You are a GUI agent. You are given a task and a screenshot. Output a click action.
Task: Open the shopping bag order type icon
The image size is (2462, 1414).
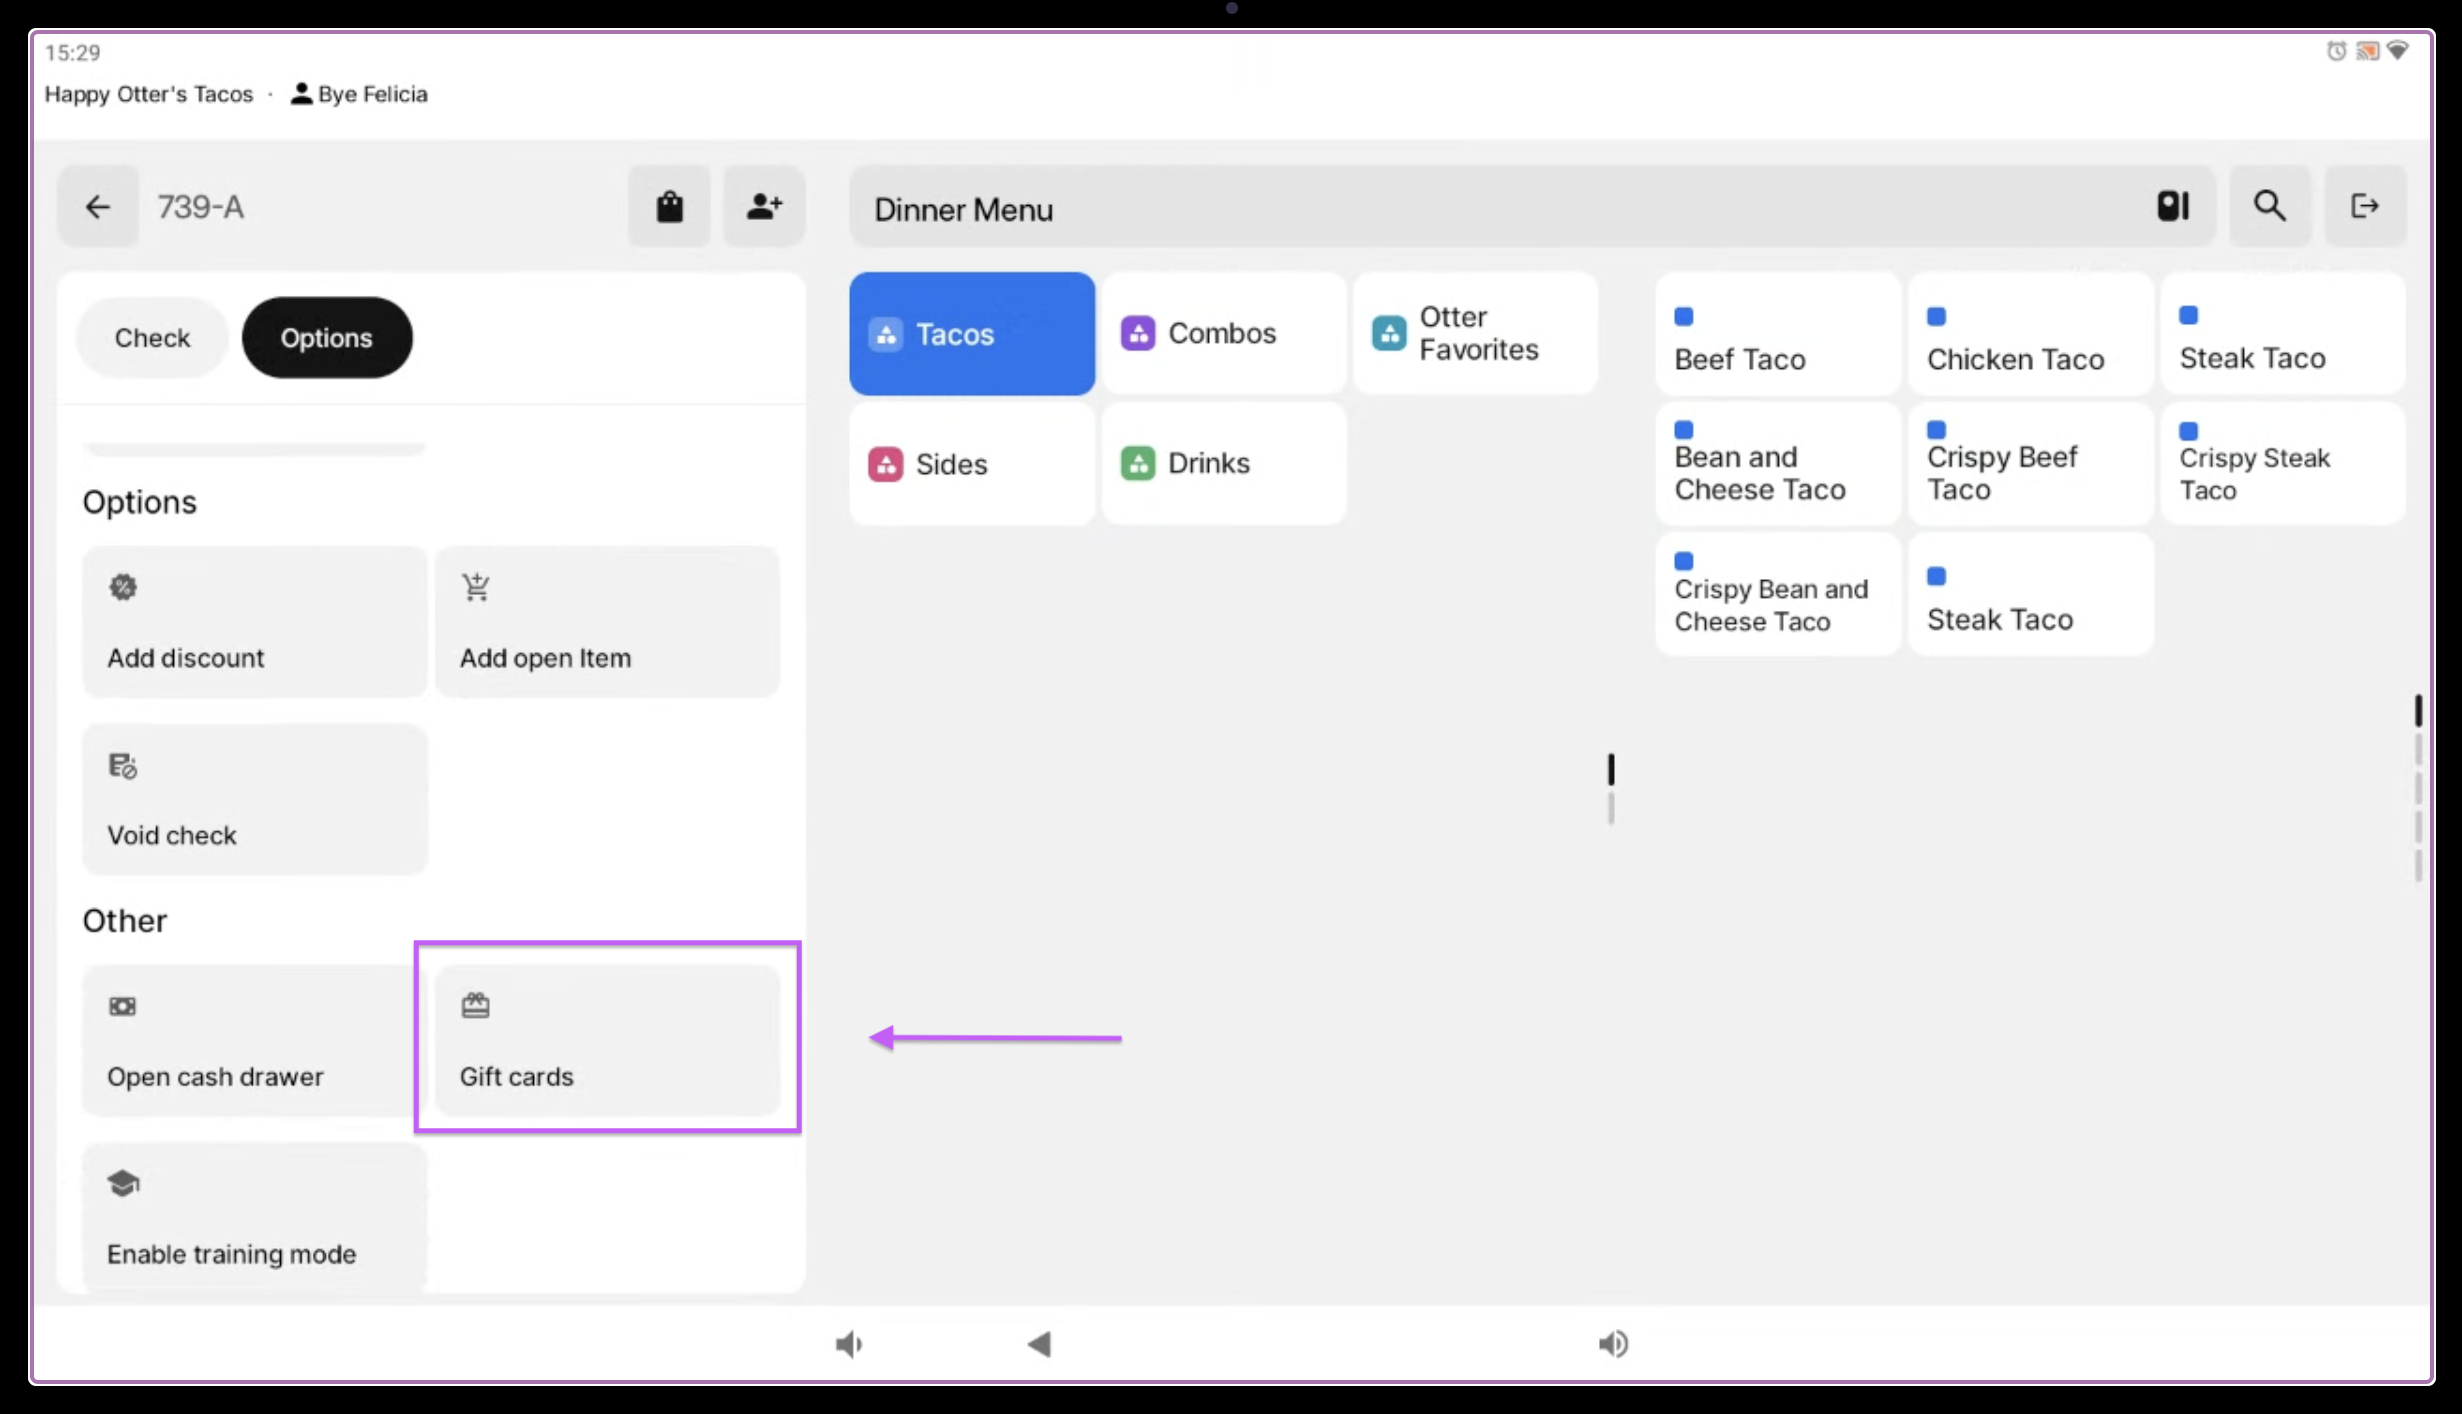coord(669,207)
